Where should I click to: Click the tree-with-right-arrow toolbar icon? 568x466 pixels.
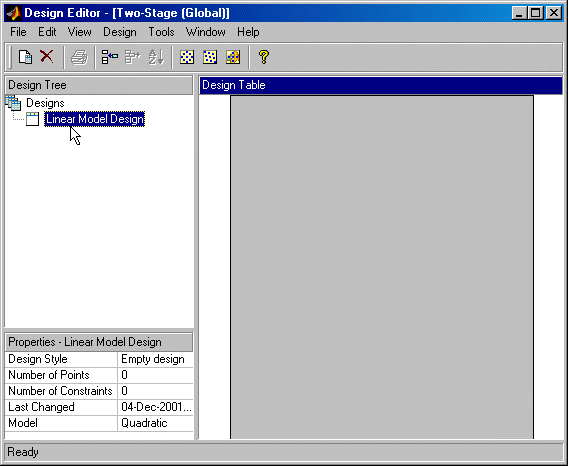[x=133, y=57]
